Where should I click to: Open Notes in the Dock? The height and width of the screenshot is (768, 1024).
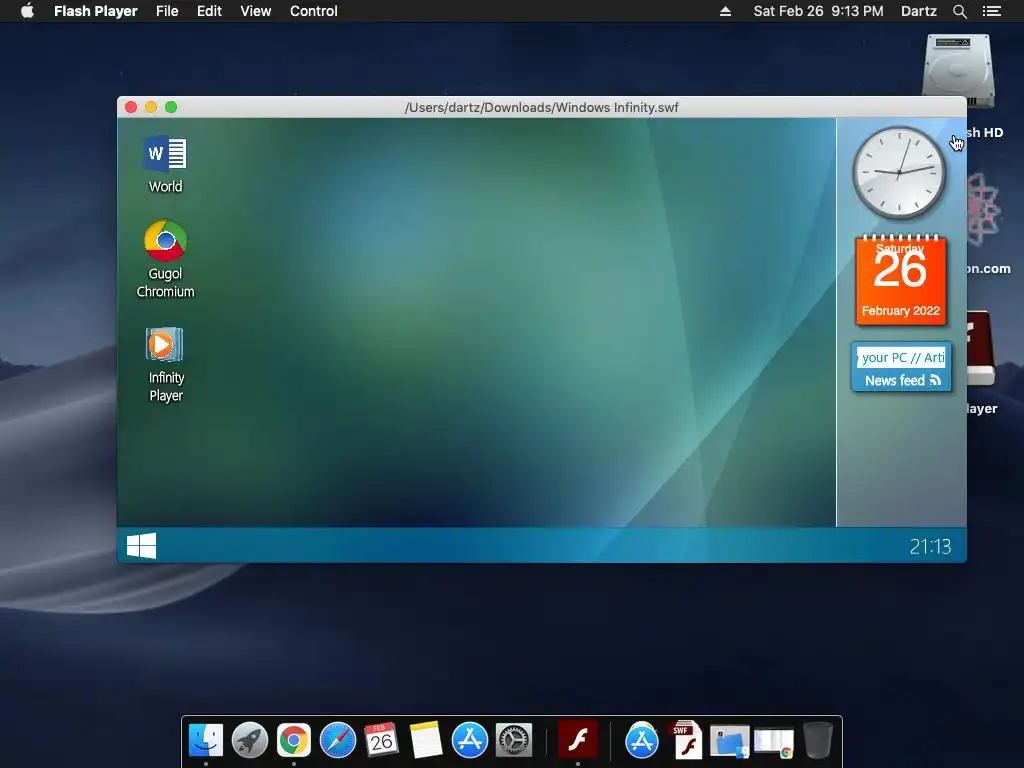(426, 740)
